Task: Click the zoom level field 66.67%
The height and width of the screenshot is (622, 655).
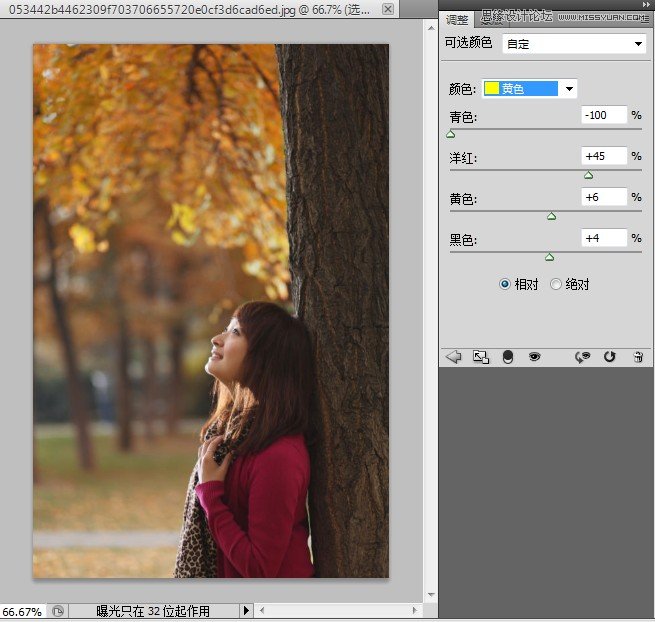Action: (22, 612)
